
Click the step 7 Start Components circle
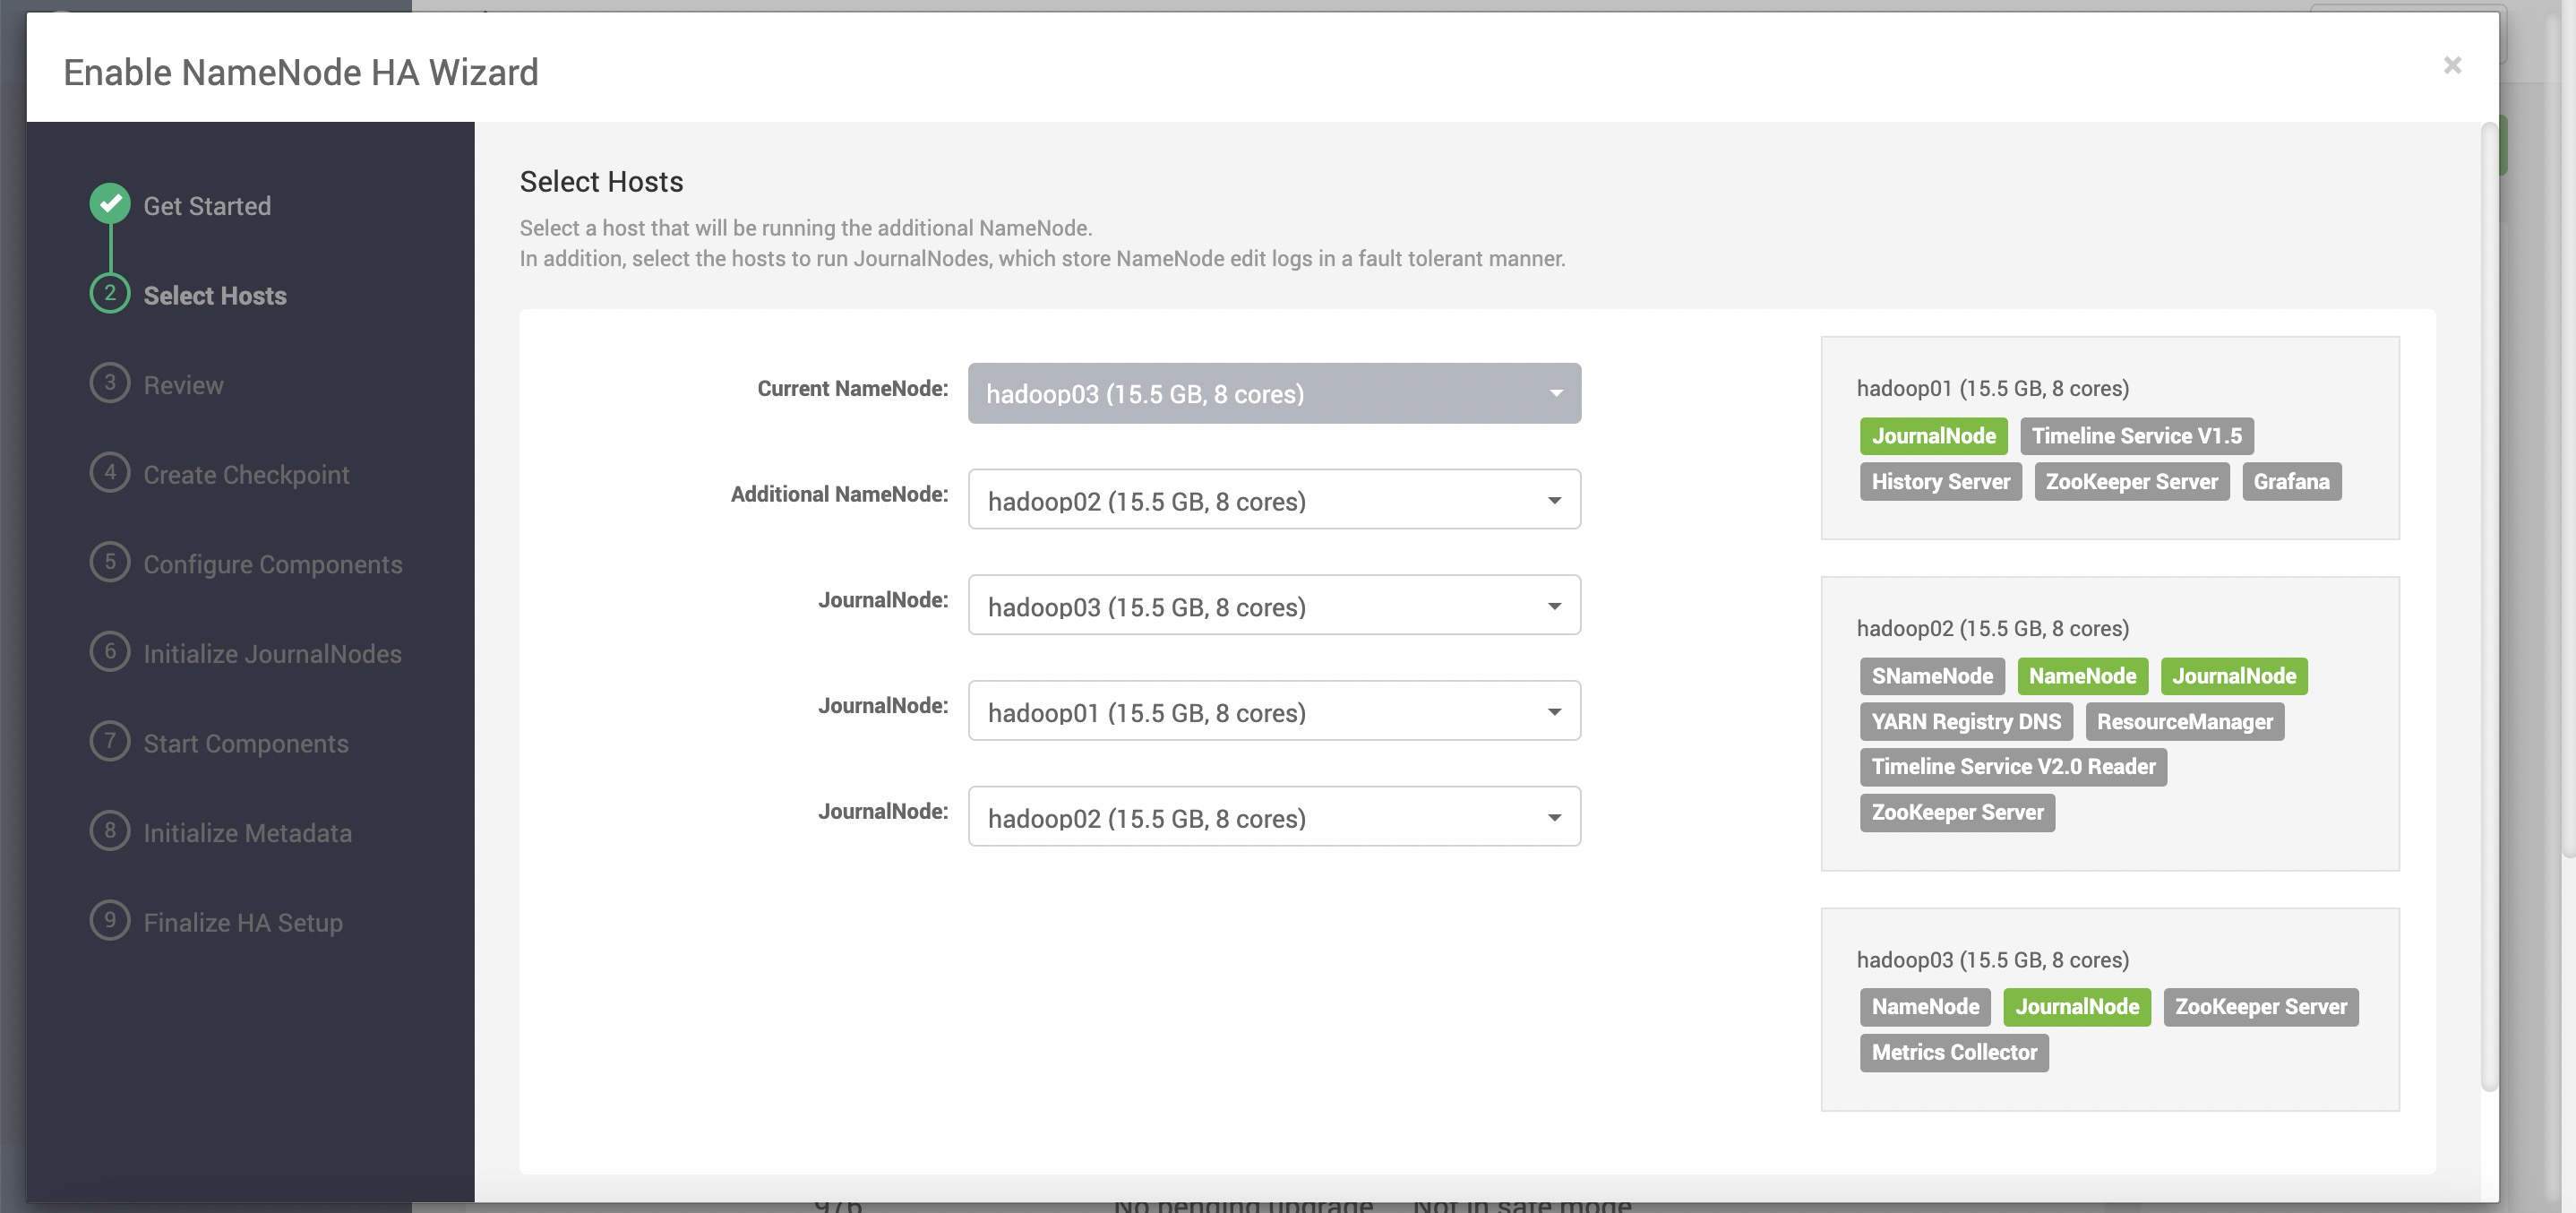[x=110, y=741]
